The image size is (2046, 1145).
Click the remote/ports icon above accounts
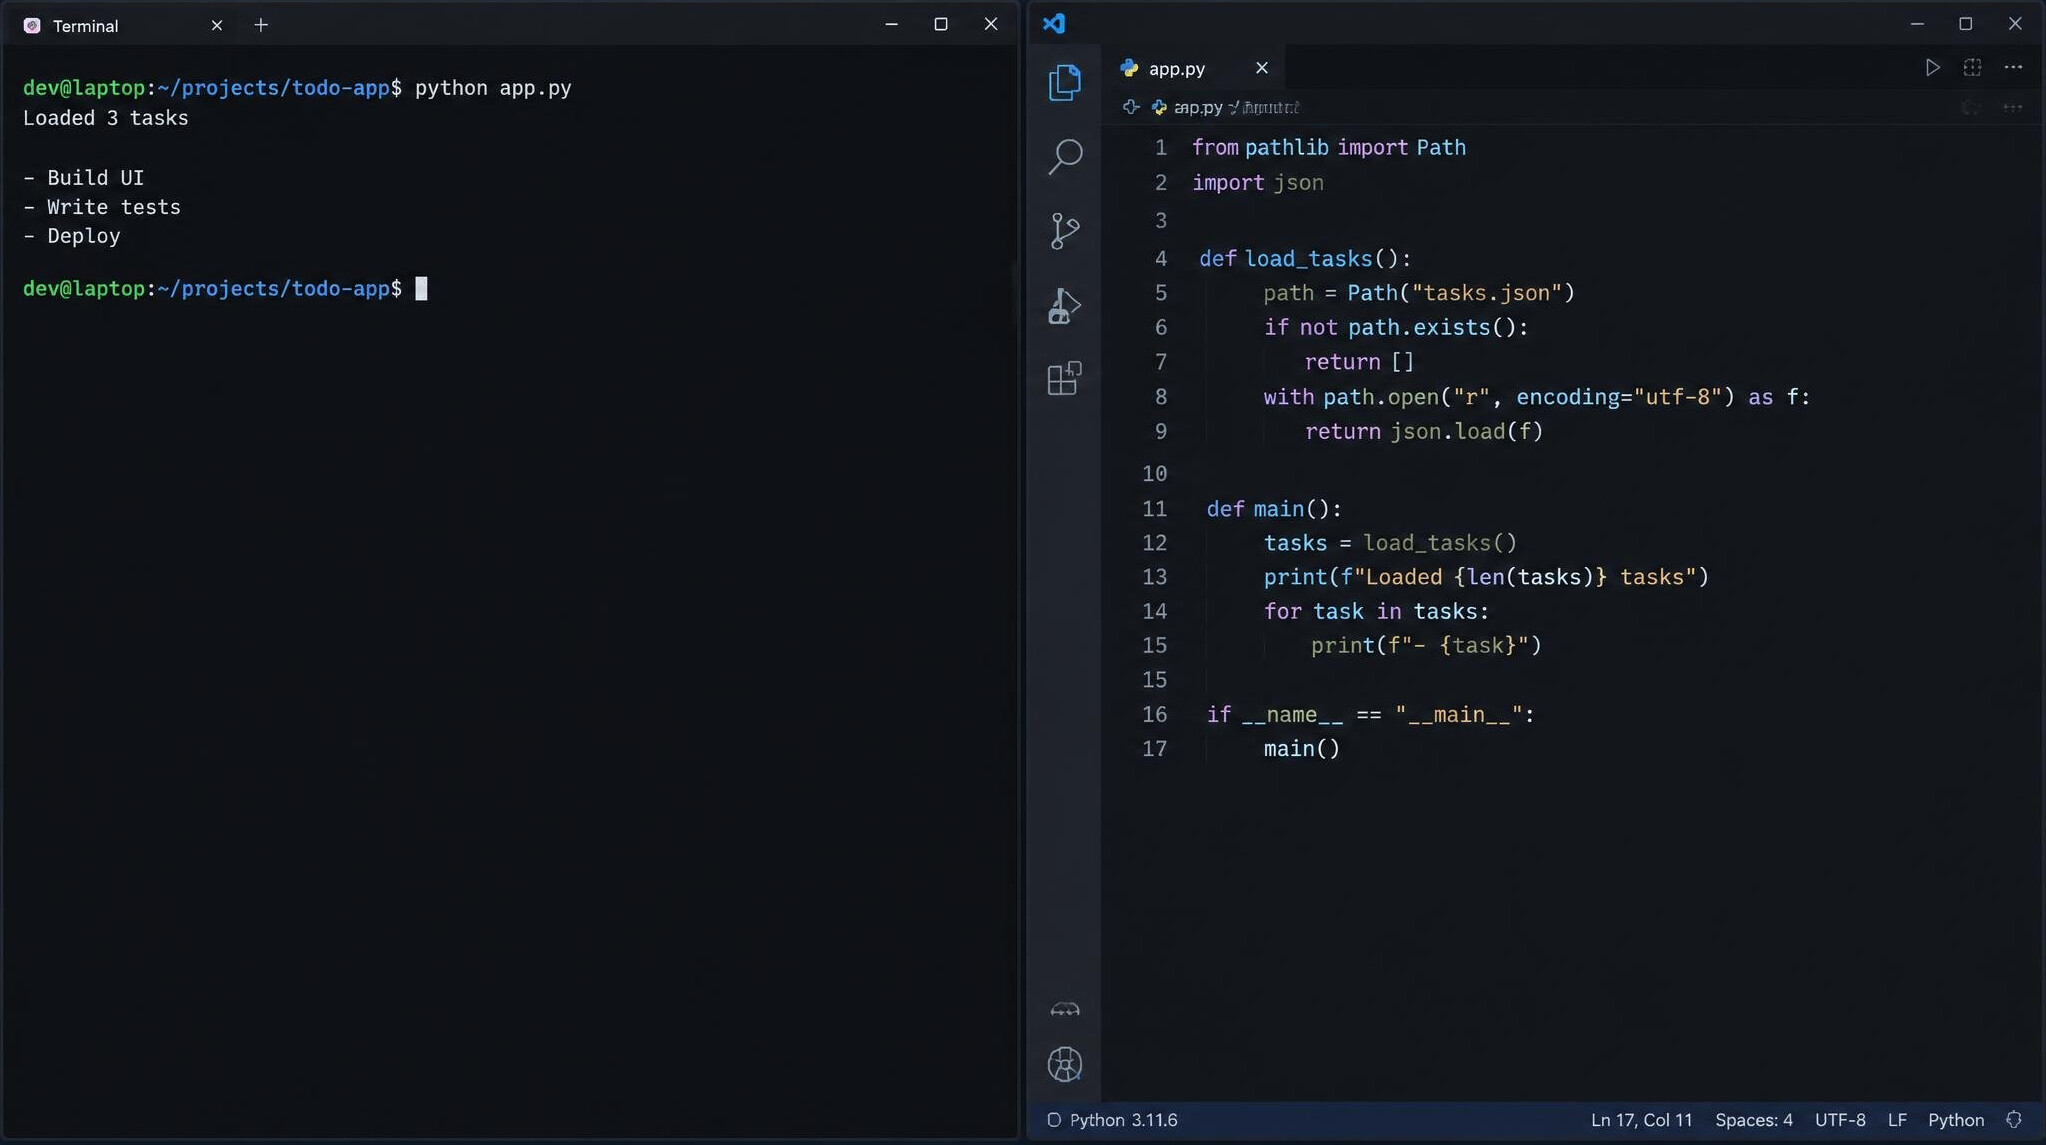(x=1064, y=1010)
